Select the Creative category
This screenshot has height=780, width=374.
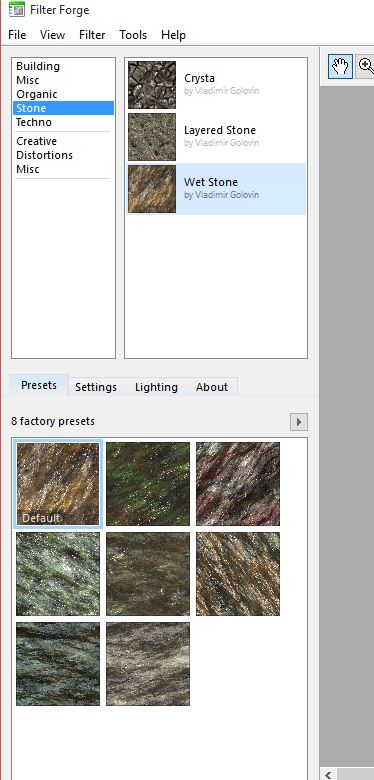[x=63, y=141]
